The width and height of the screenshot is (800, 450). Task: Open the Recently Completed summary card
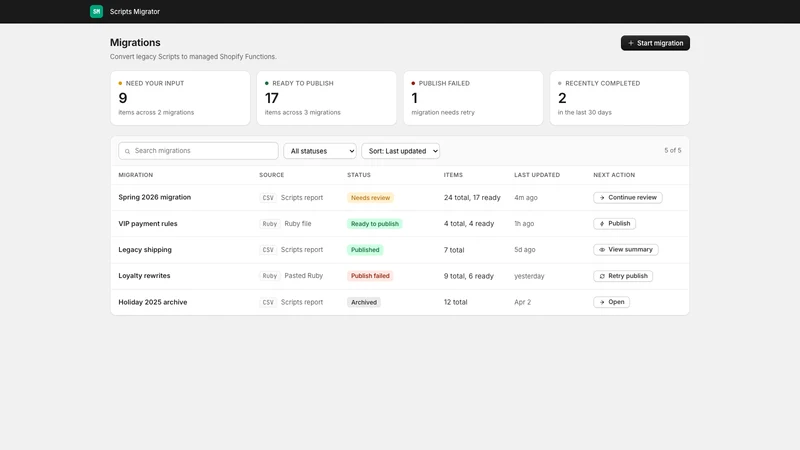619,98
